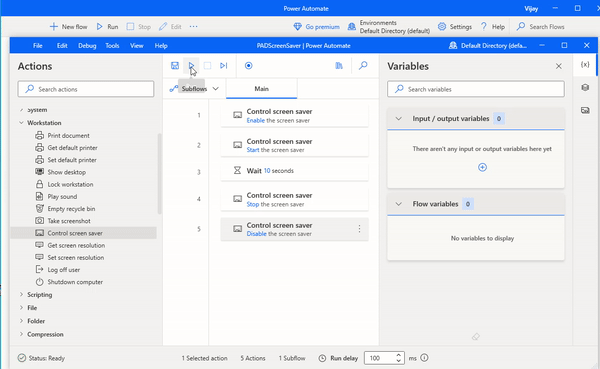The width and height of the screenshot is (600, 369).
Task: Add an input or output variable with the plus icon
Action: (x=482, y=167)
